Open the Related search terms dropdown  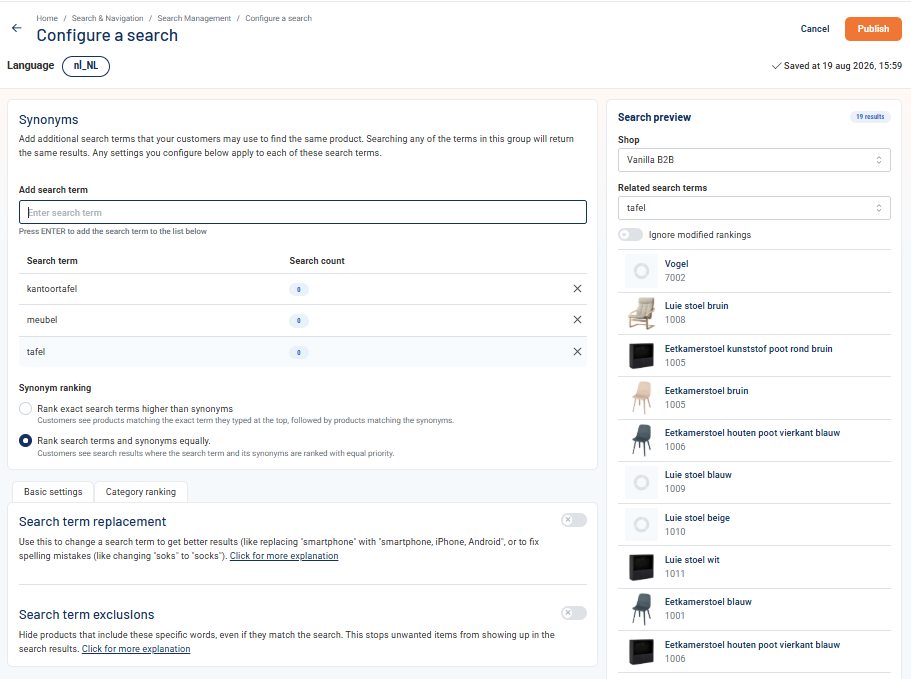pos(754,208)
